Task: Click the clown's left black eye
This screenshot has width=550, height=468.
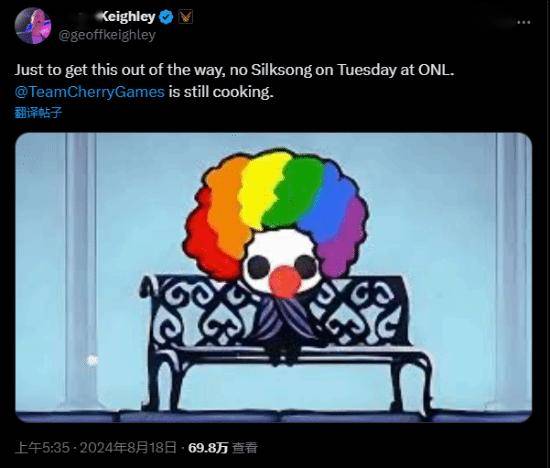Action: coord(259,267)
